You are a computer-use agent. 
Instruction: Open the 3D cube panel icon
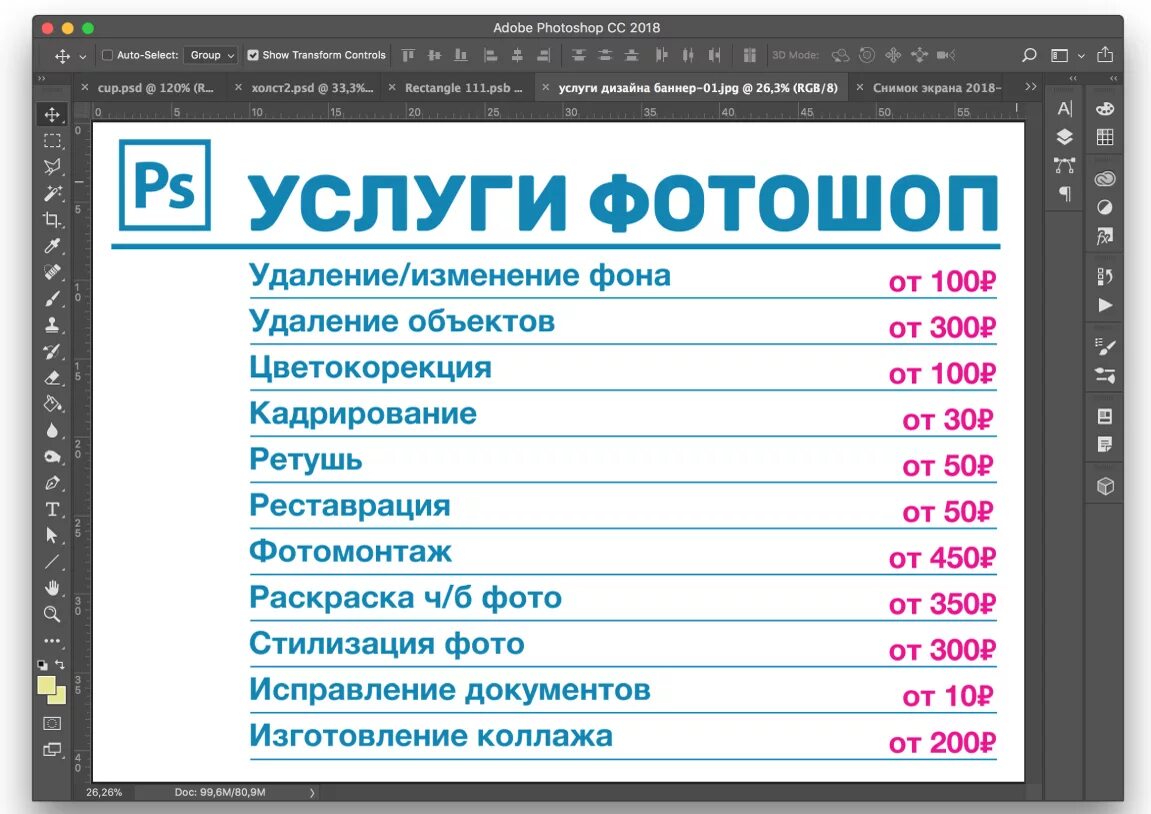[1105, 486]
